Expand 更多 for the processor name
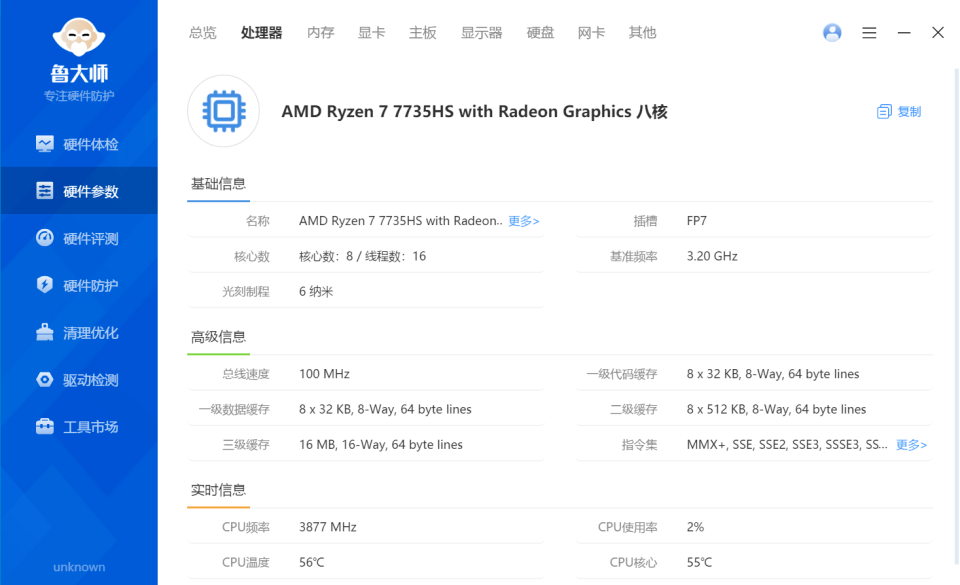The image size is (960, 585). 523,221
